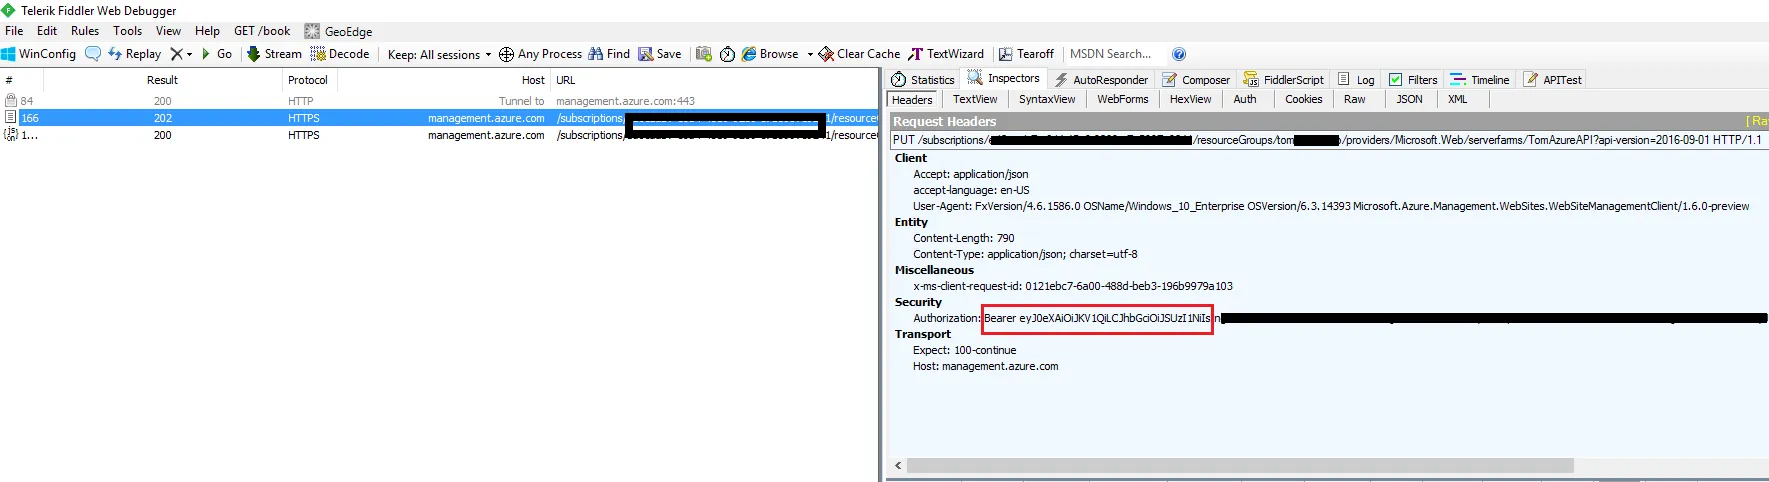Open the Rules menu
This screenshot has width=1769, height=482.
coord(85,31)
